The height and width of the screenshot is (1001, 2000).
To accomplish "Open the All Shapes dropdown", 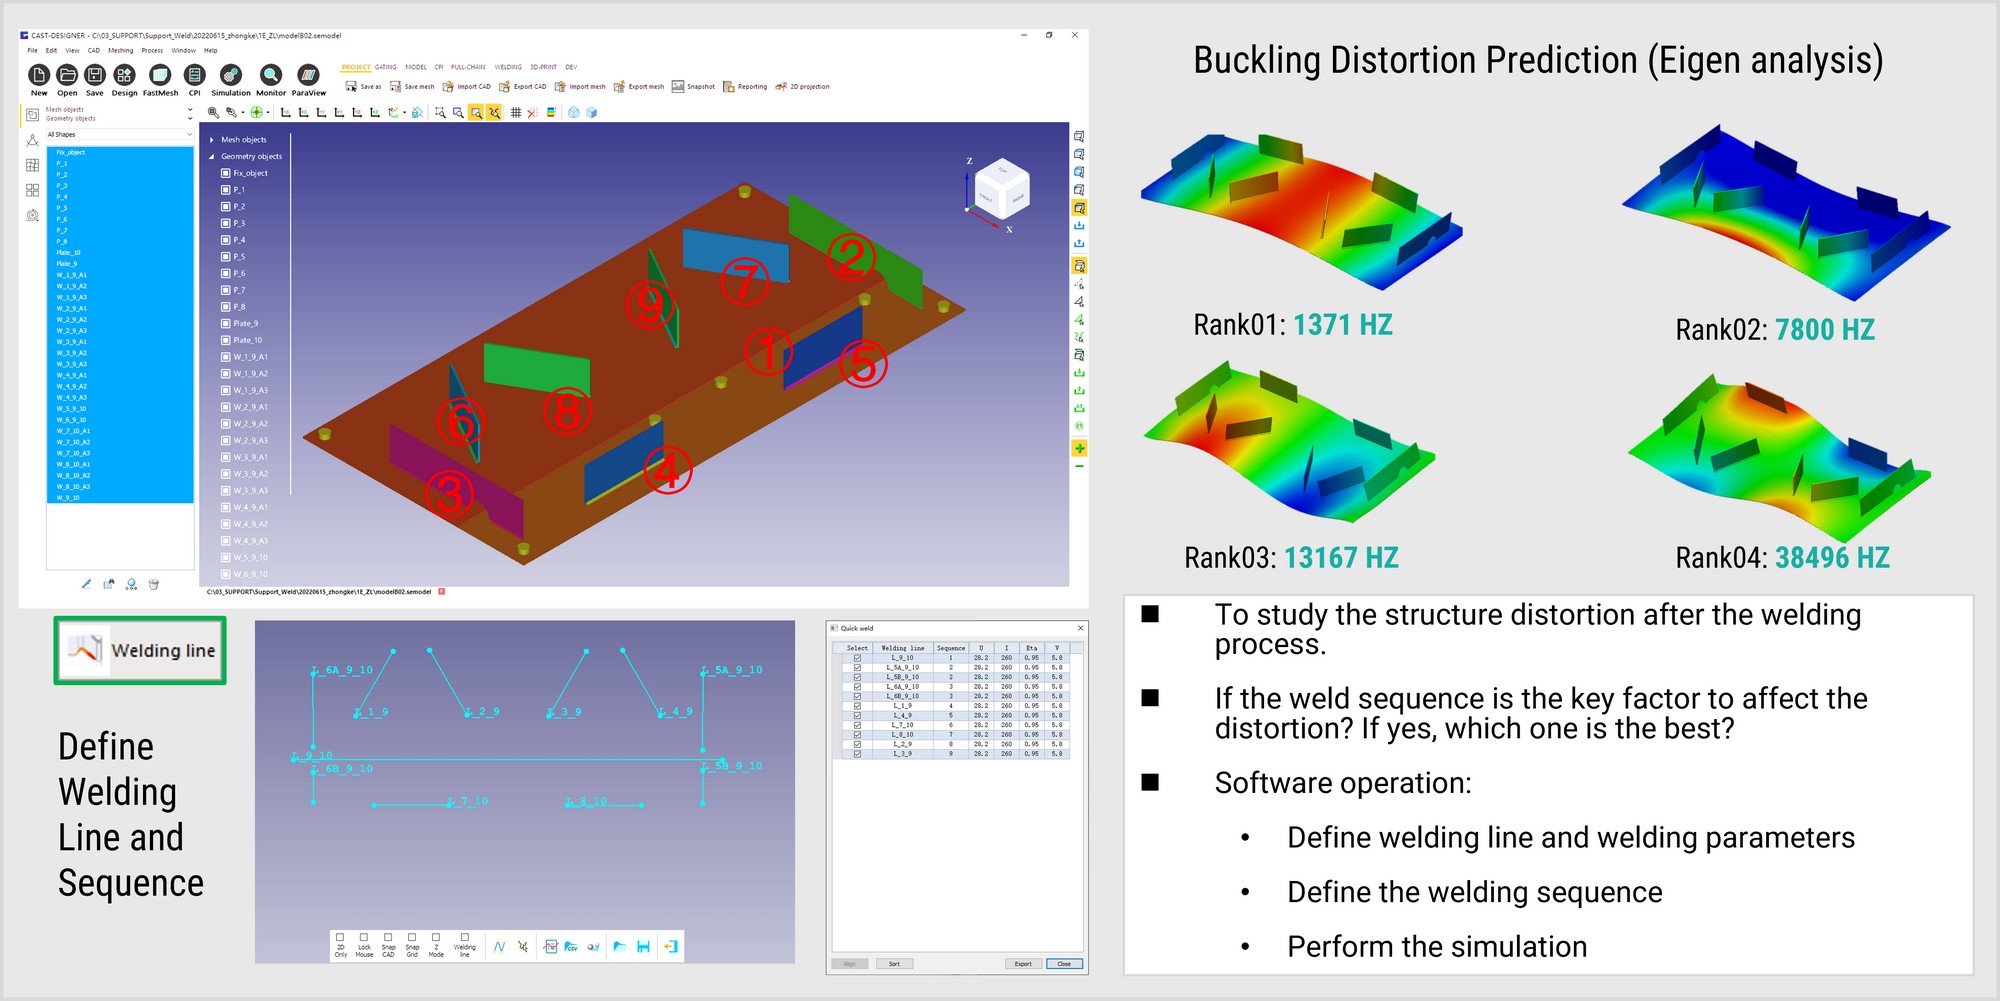I will 119,134.
